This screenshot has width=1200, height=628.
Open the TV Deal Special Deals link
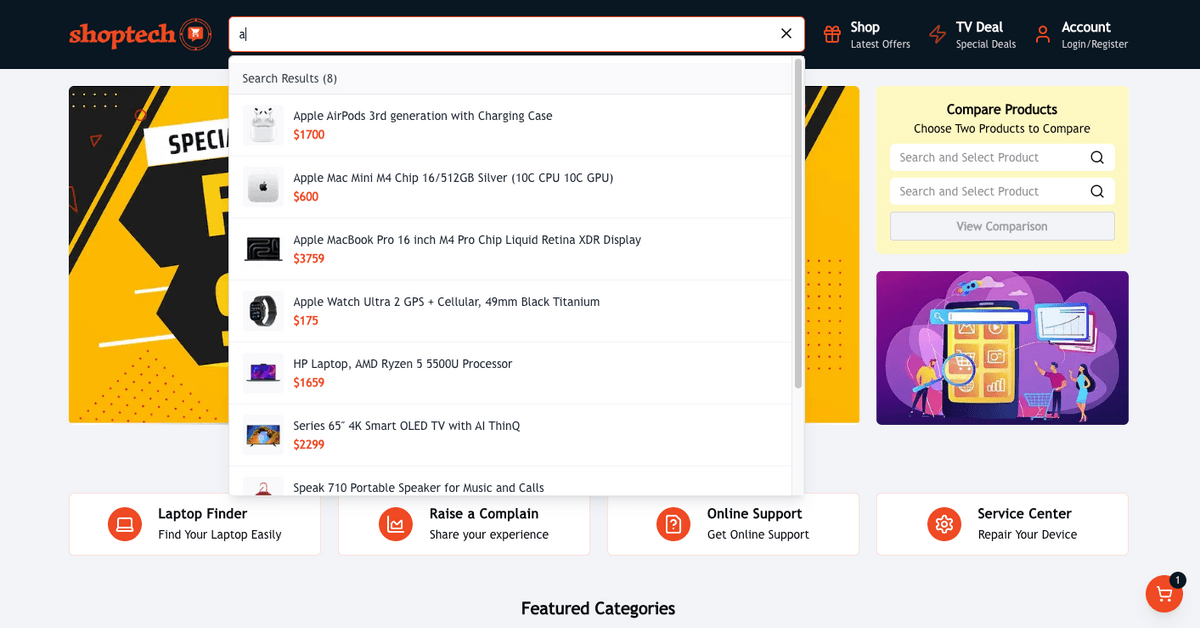[972, 34]
